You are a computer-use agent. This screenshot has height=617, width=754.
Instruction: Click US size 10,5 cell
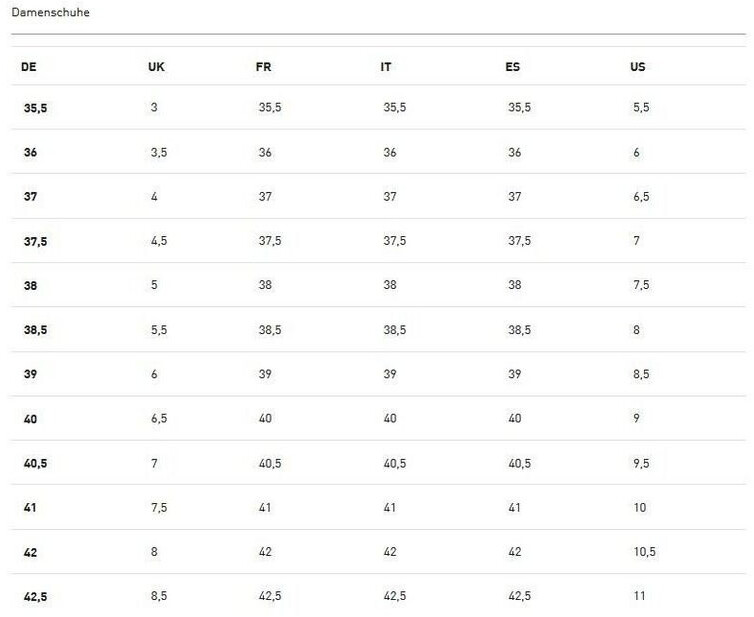click(644, 552)
